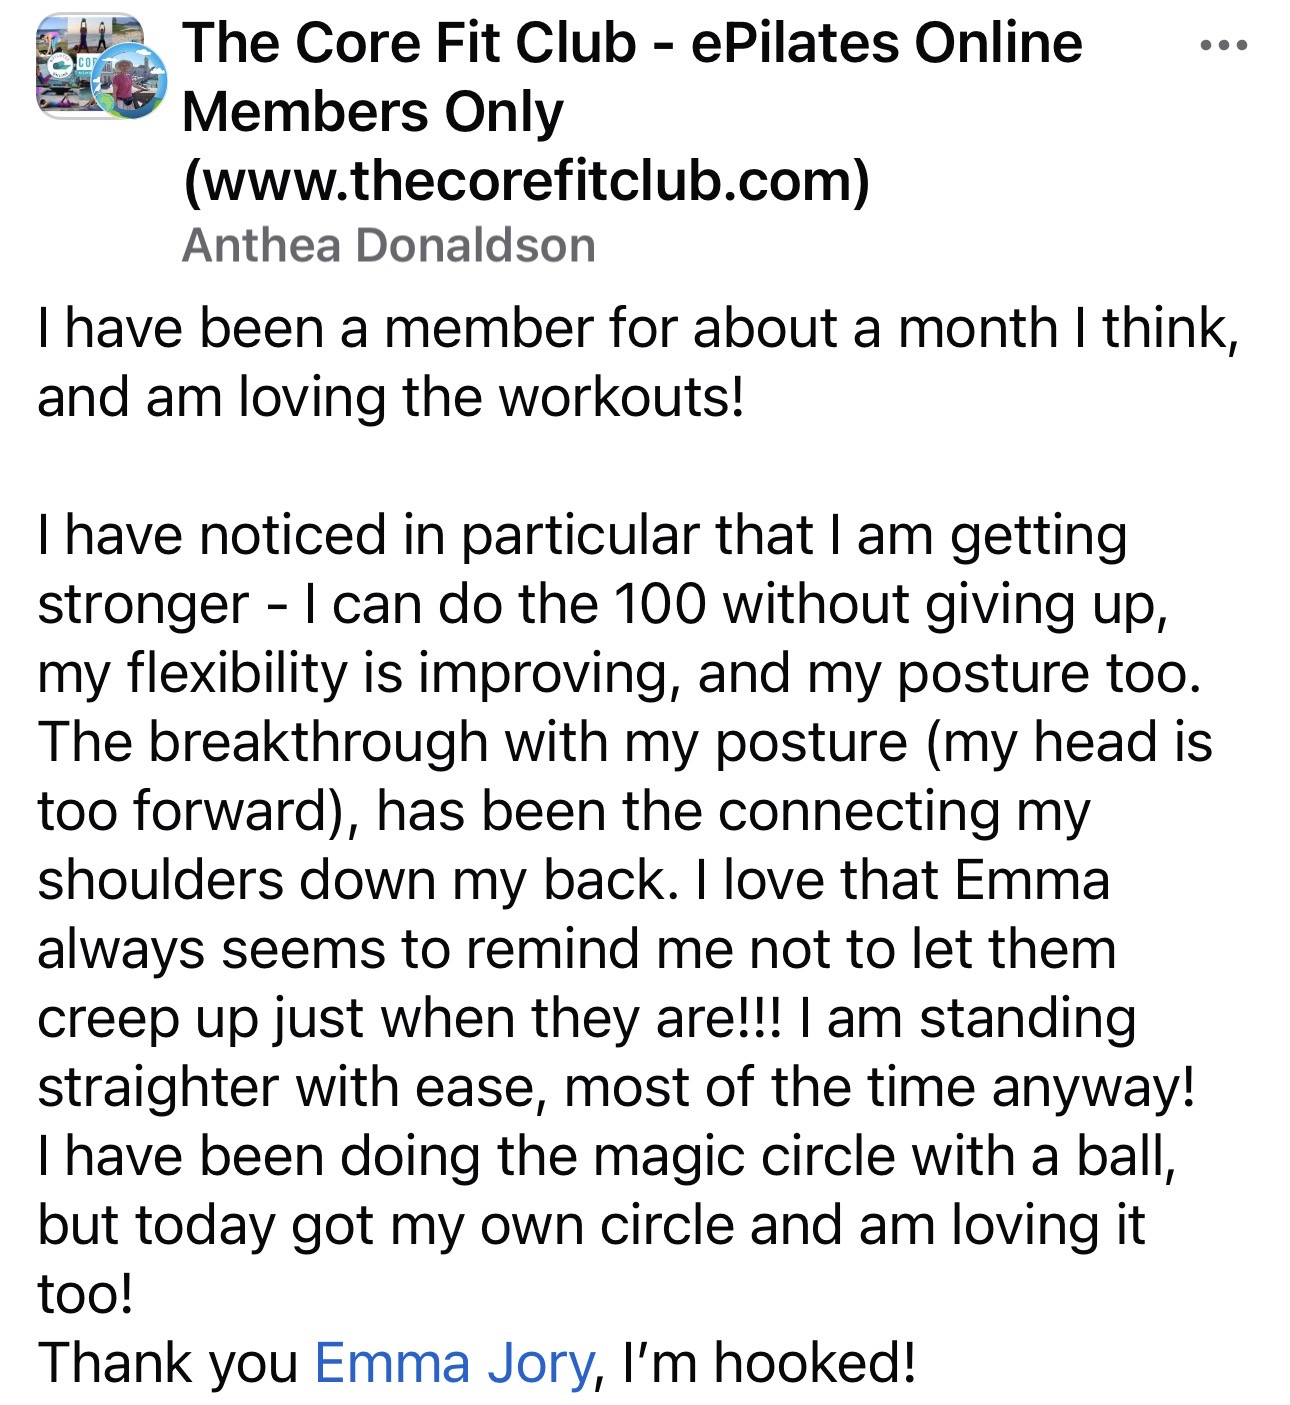
Task: Open The Core Fit Club group title
Action: pyautogui.click(x=631, y=43)
